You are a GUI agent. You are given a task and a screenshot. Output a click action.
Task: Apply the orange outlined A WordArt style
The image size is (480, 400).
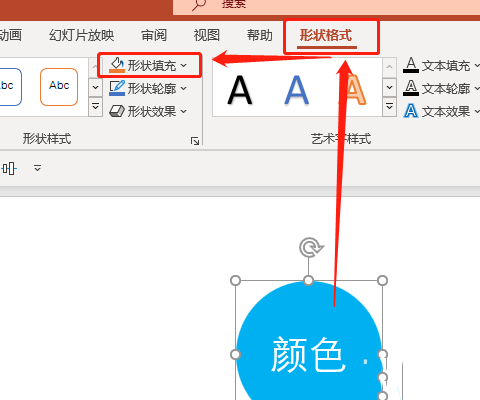click(354, 90)
